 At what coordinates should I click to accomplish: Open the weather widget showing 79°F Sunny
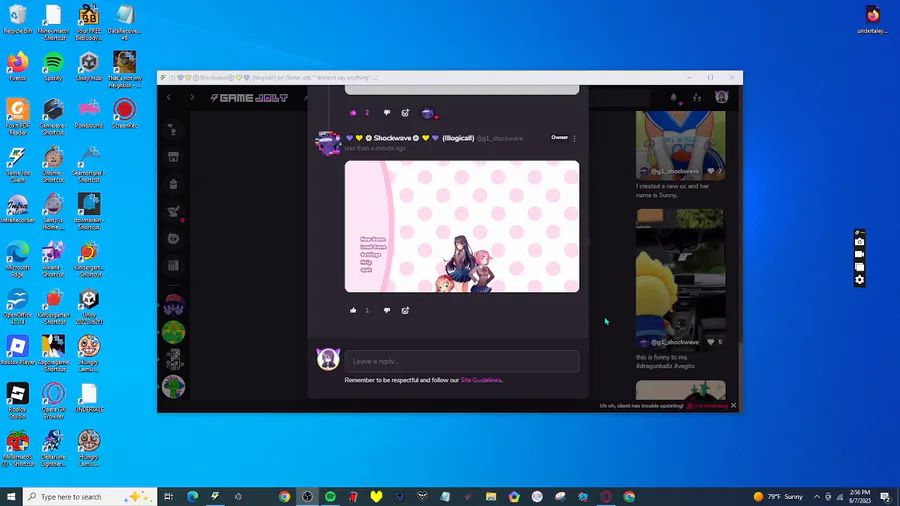[778, 497]
